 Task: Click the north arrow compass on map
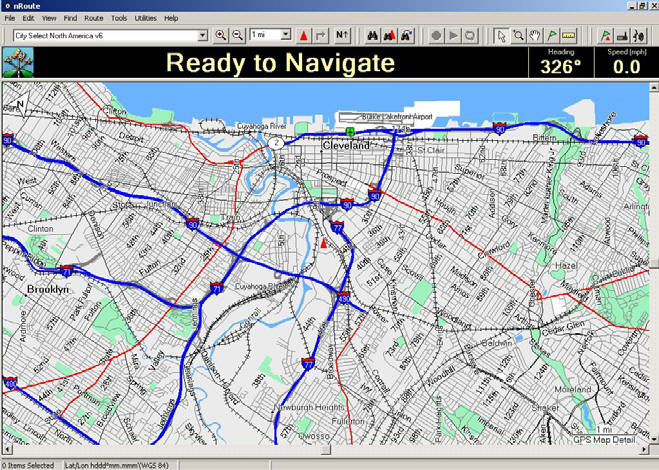(19, 105)
